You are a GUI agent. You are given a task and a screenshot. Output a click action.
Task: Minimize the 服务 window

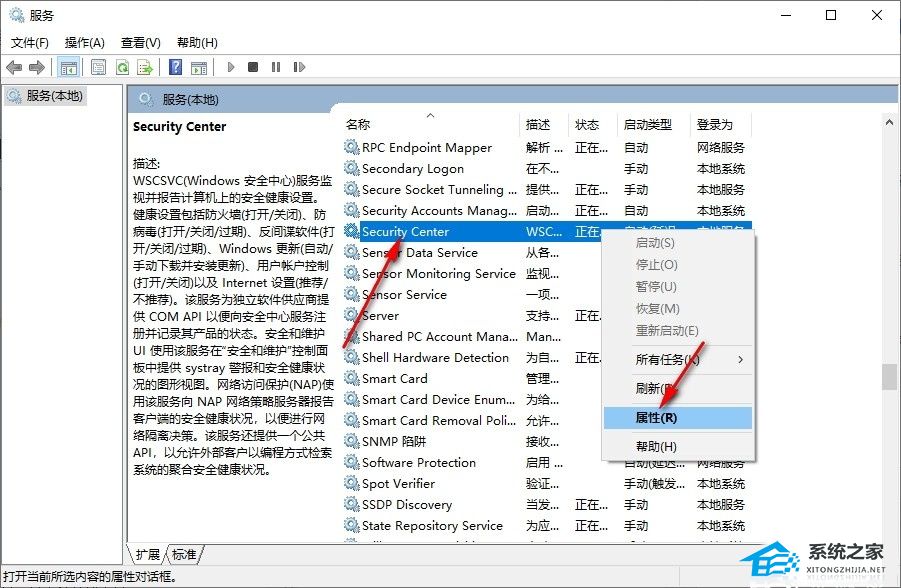[786, 15]
